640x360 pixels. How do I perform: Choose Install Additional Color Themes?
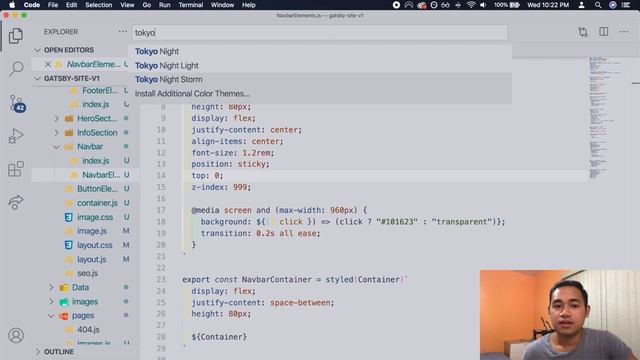pos(320,93)
